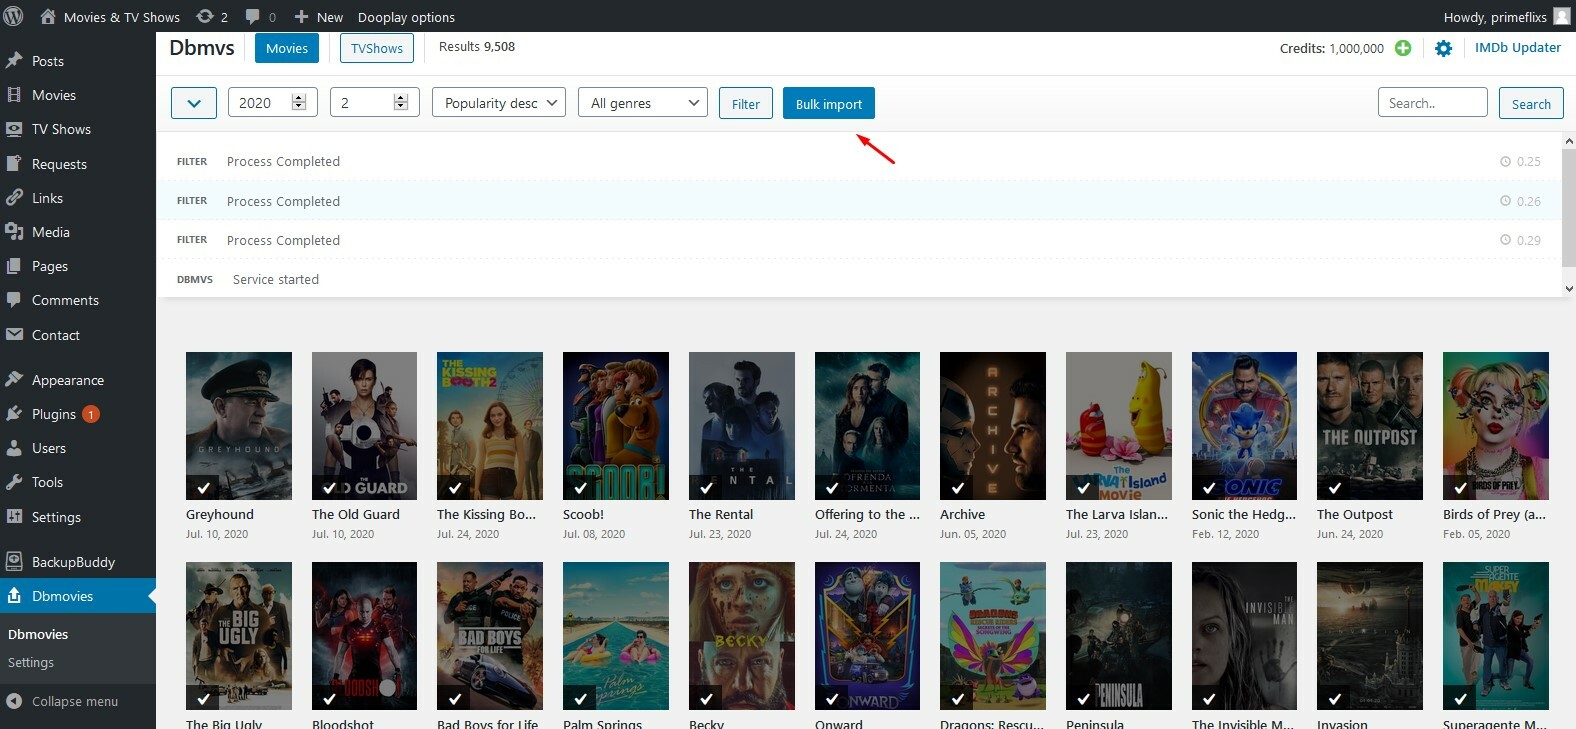This screenshot has height=729, width=1576.
Task: Click the green add credits plus icon
Action: coord(1403,48)
